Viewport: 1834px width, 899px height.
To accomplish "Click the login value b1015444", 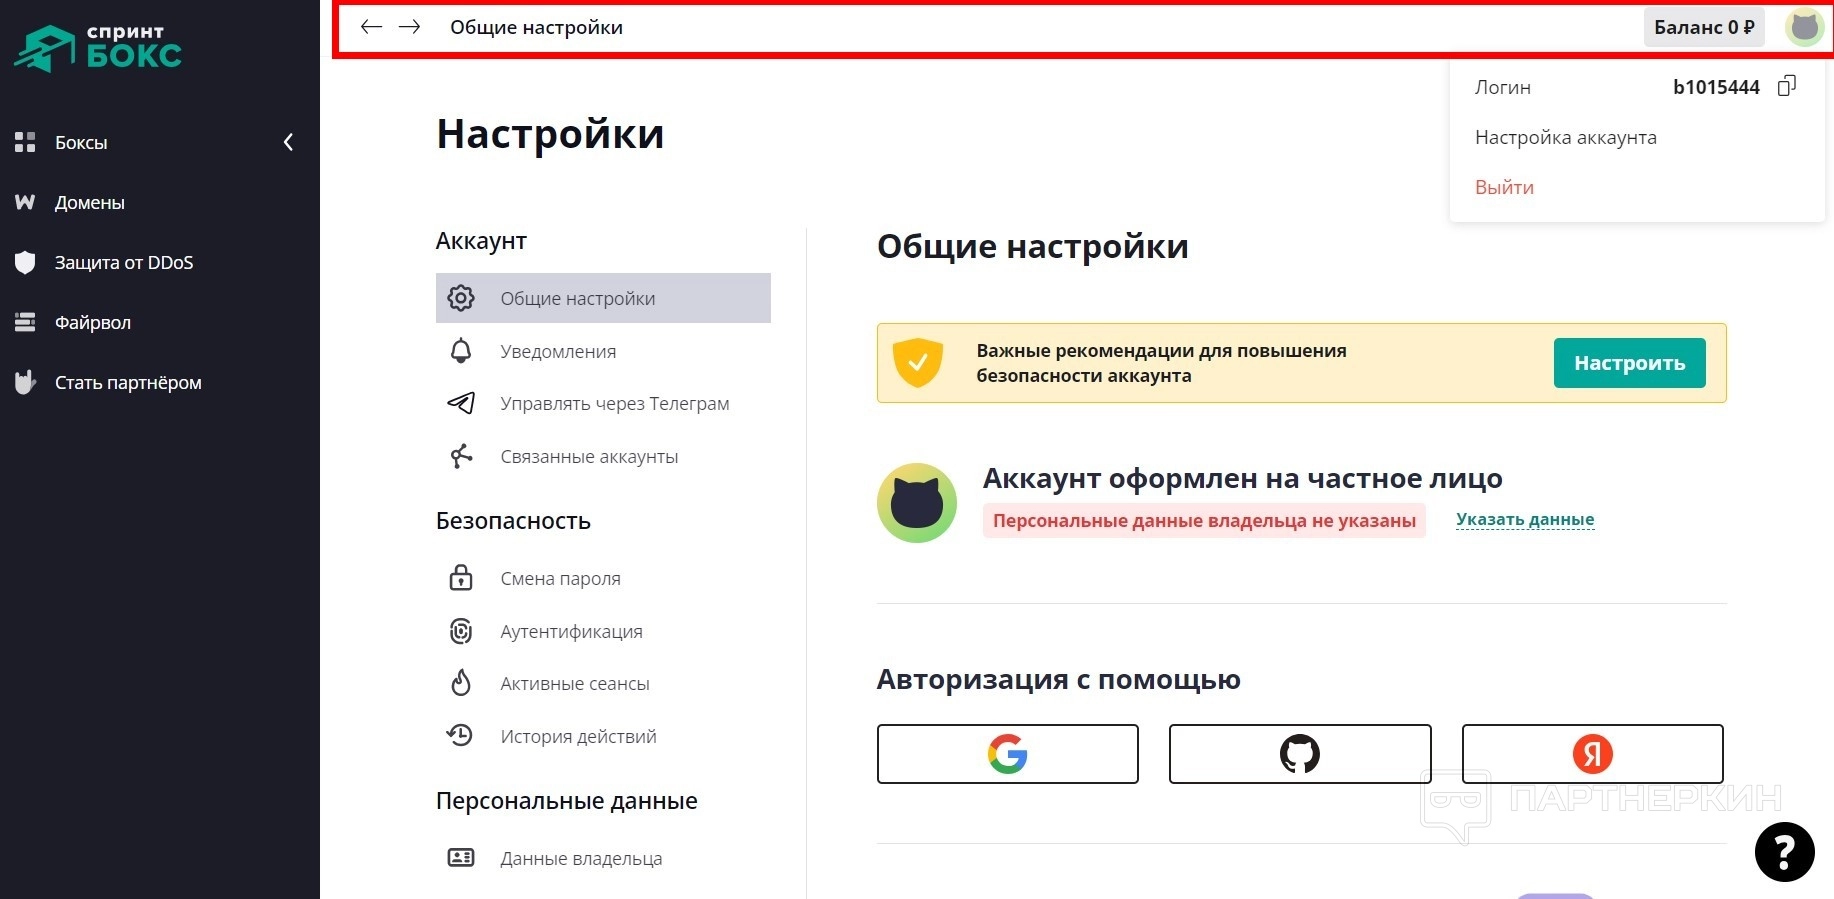I will click(1716, 87).
